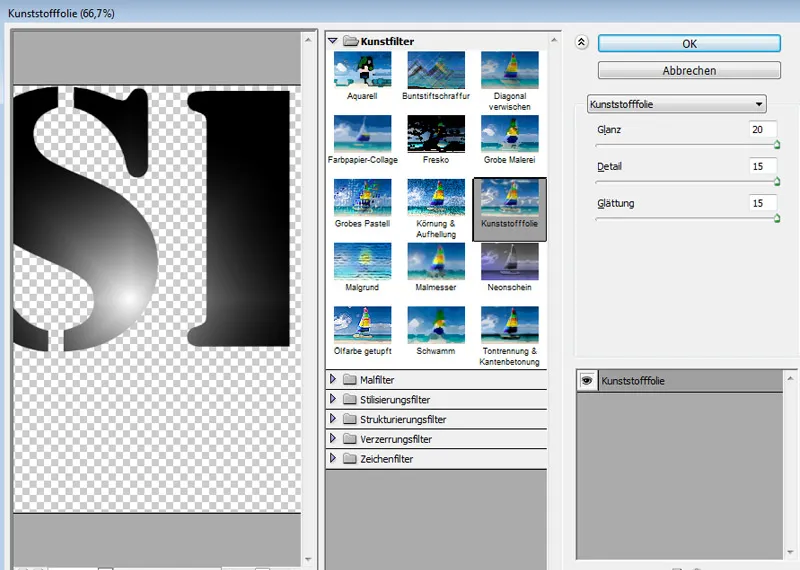
Task: Click the Kunstfilter folder icon
Action: pyautogui.click(x=351, y=41)
